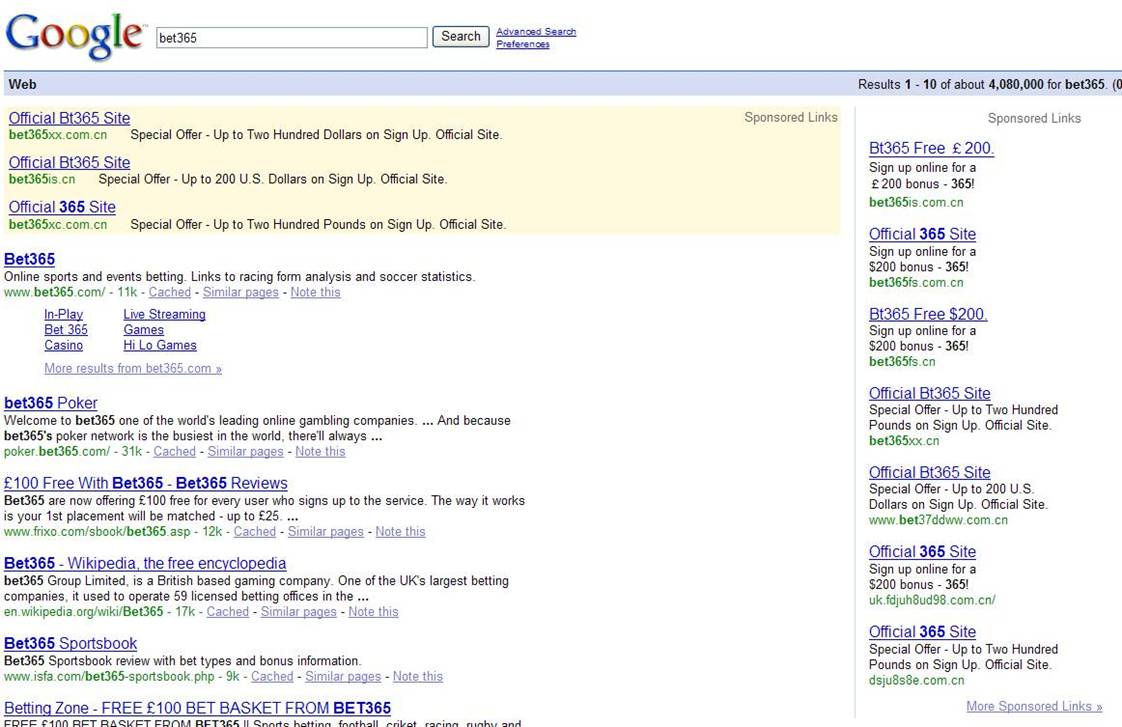This screenshot has width=1122, height=727.
Task: Open the Cached link for en.wikipedia.org result
Action: tap(228, 612)
